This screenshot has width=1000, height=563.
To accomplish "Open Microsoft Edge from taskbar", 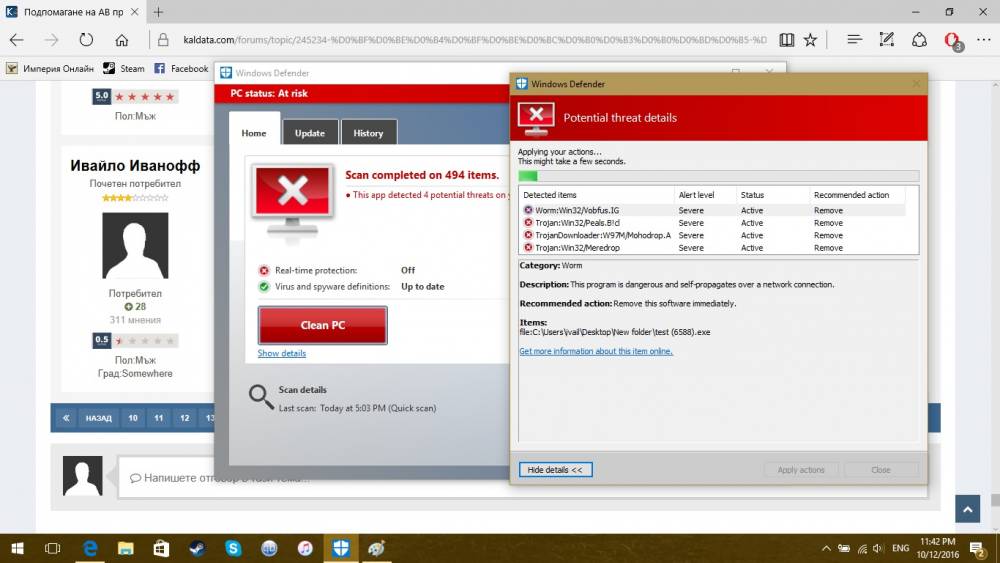I will click(x=90, y=548).
